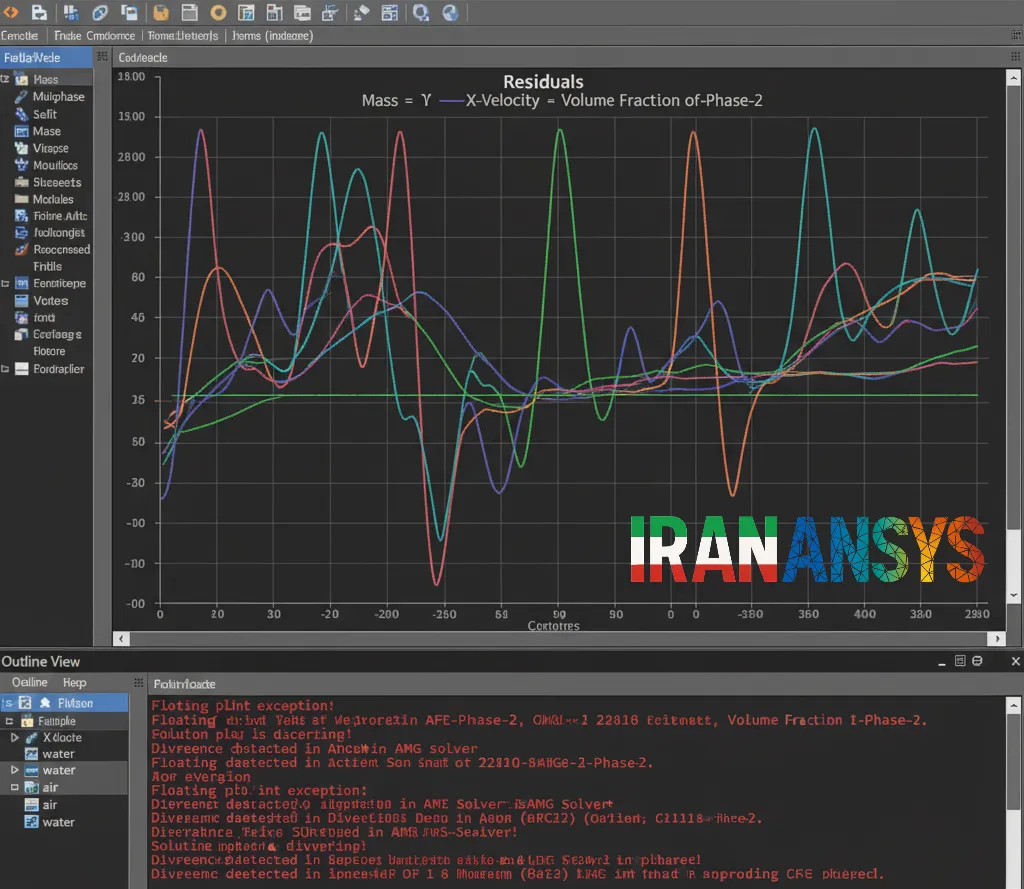Click the Mouilocs item icon
Screen dimensions: 1024x889
pyautogui.click(x=22, y=165)
